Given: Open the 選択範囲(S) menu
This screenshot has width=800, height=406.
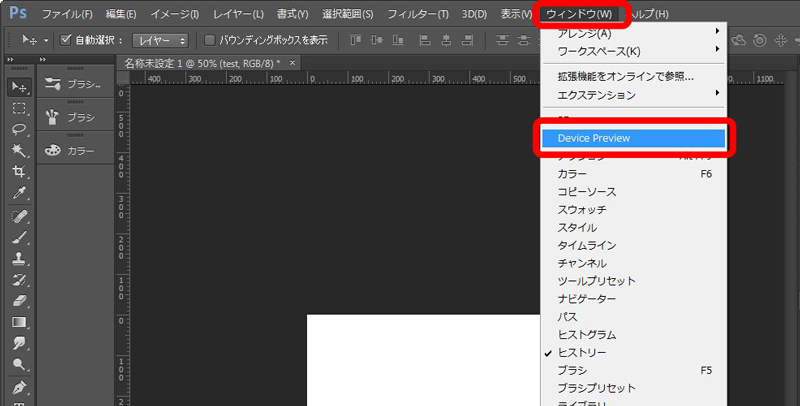Looking at the screenshot, I should (x=347, y=14).
